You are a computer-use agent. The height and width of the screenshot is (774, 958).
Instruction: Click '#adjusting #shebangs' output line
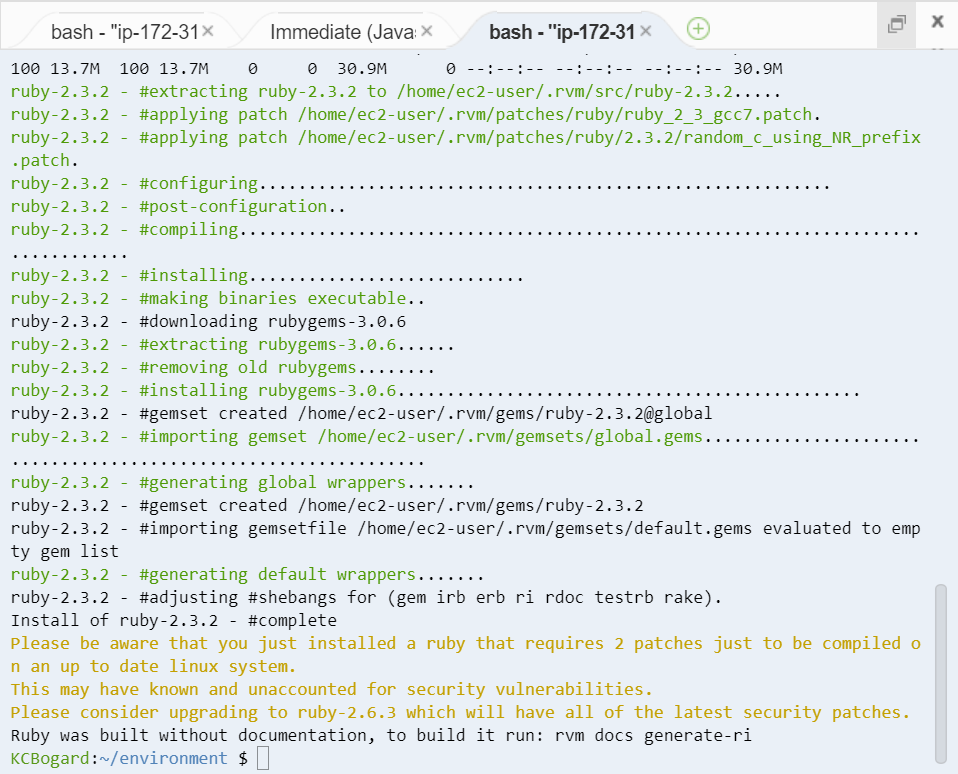[366, 597]
